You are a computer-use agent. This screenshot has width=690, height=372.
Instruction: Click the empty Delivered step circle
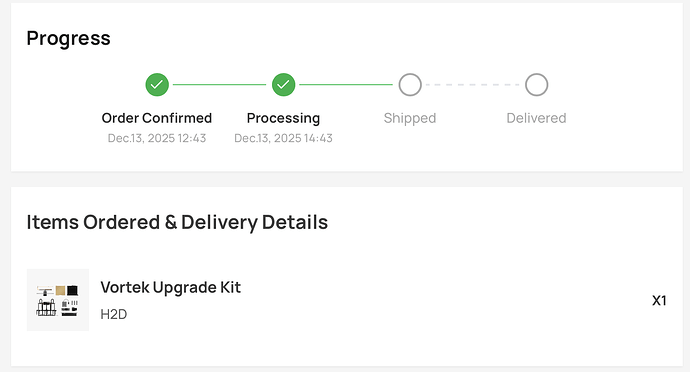tap(536, 85)
